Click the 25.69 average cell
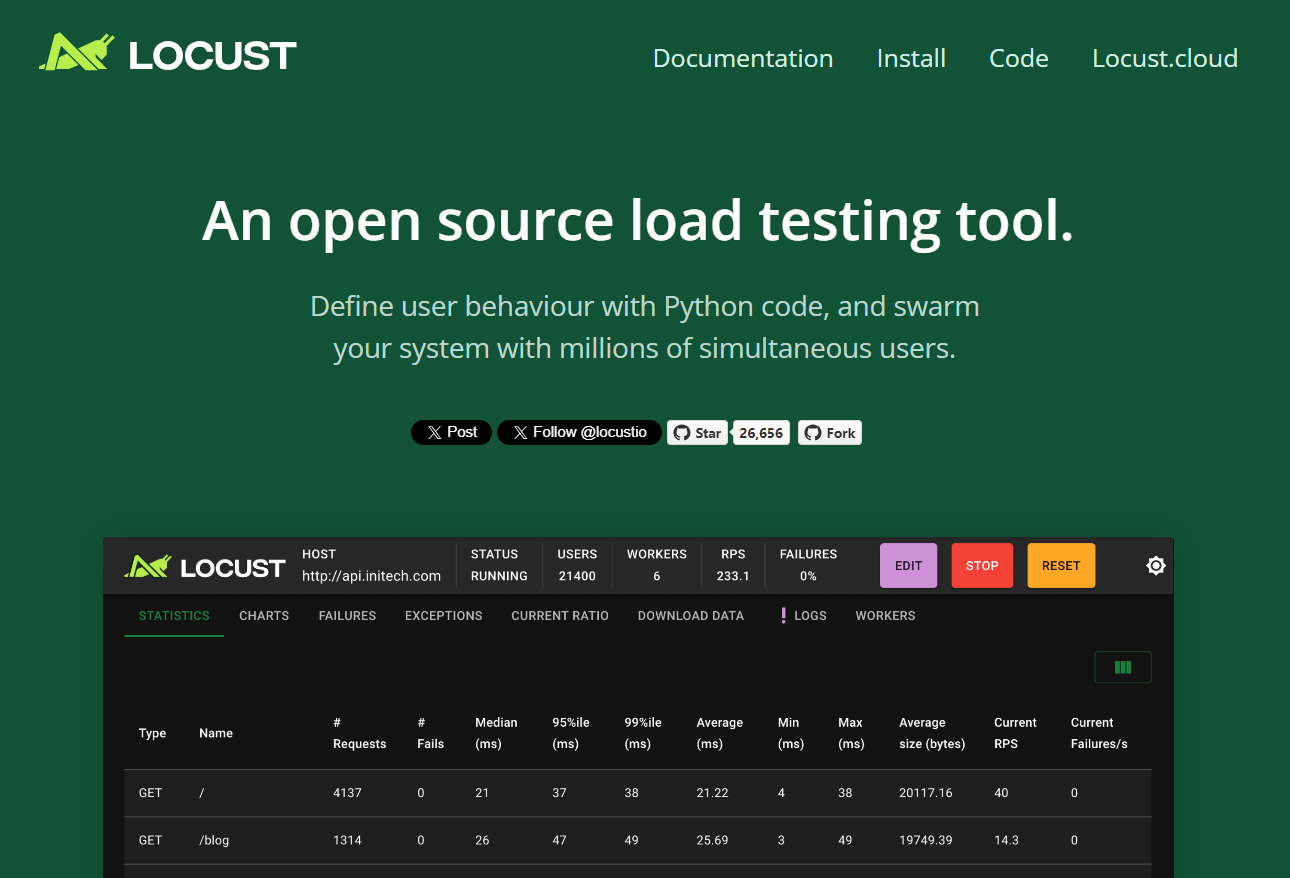The height and width of the screenshot is (878, 1290). 712,840
